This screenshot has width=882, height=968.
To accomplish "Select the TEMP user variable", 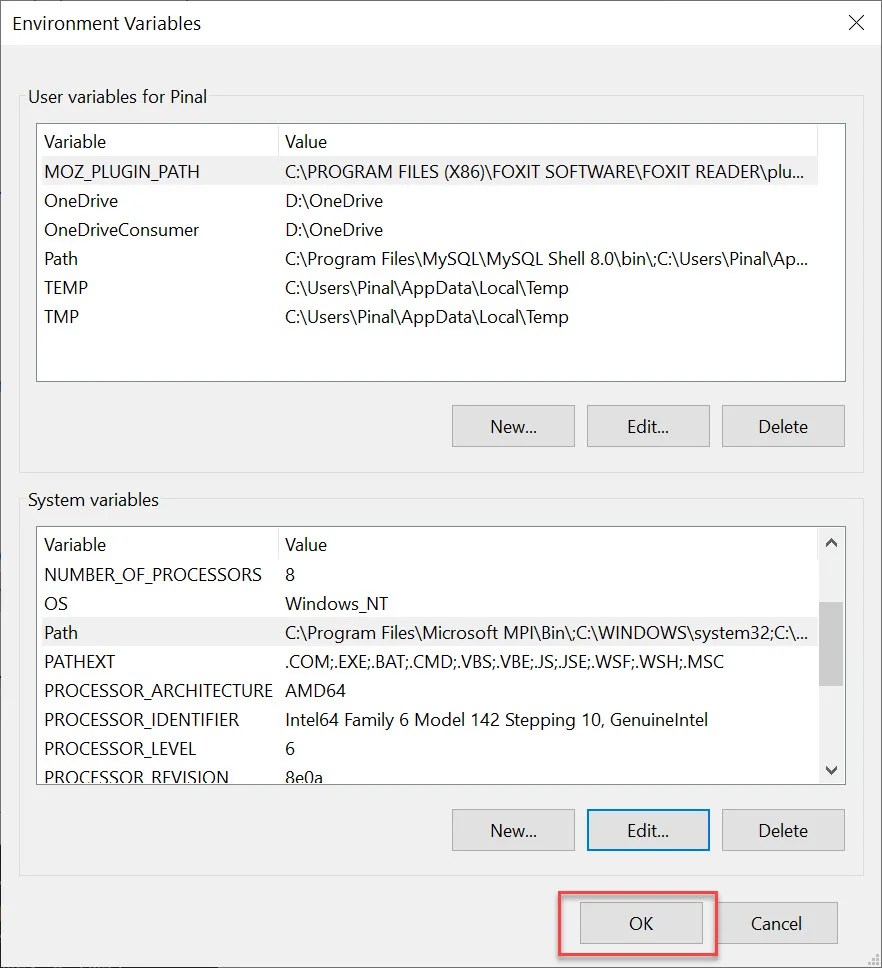I will (66, 287).
